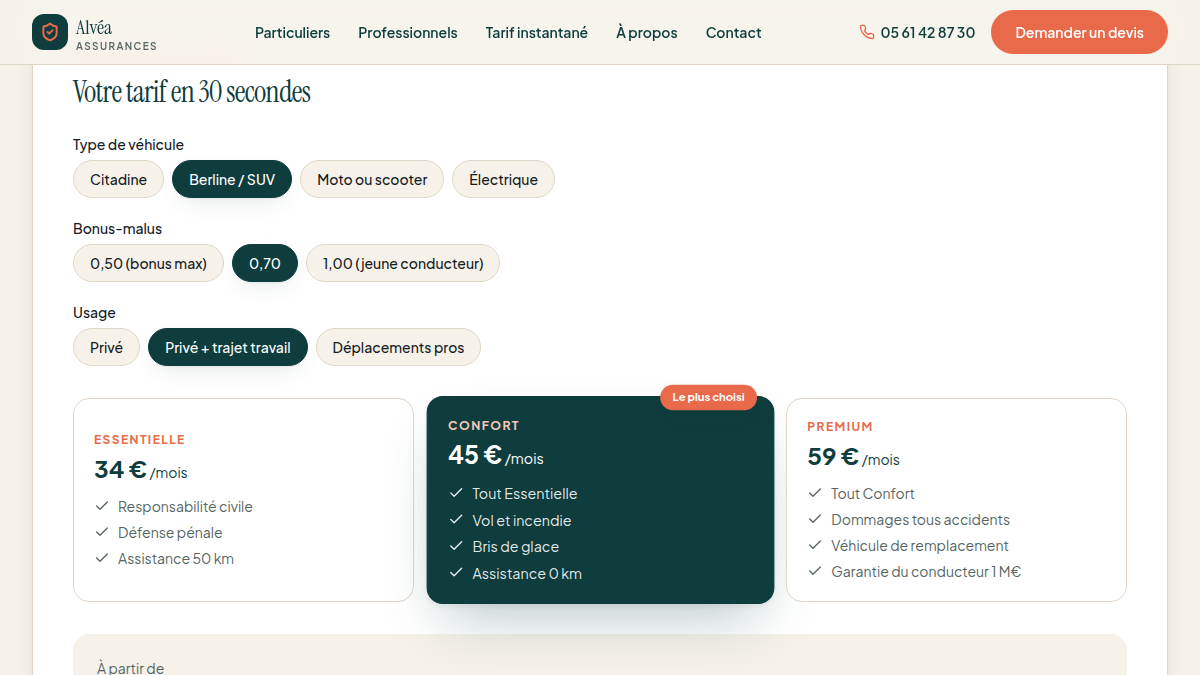Choose Déplacements pros usage
Viewport: 1200px width, 675px height.
click(398, 347)
